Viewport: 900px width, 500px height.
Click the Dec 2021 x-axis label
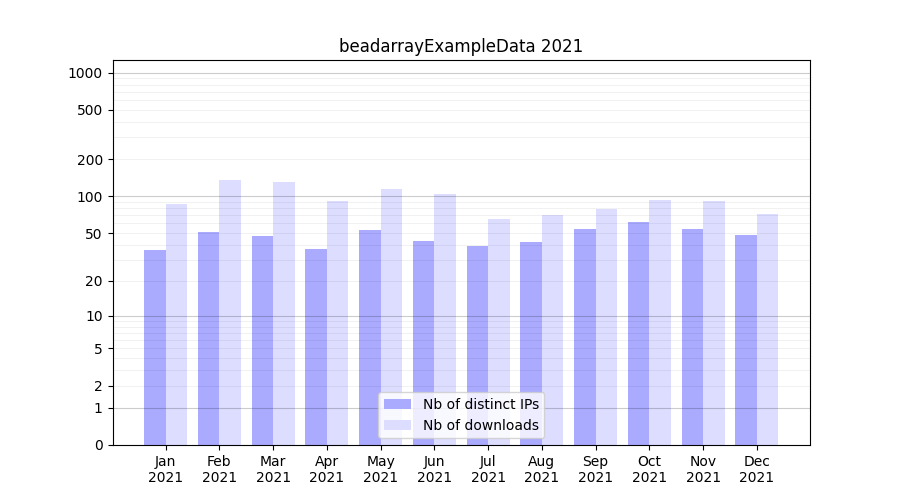pos(757,469)
